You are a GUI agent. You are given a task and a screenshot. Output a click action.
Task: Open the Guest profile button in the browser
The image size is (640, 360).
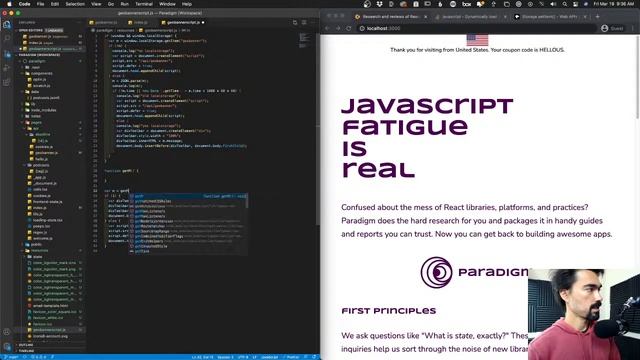click(x=612, y=28)
